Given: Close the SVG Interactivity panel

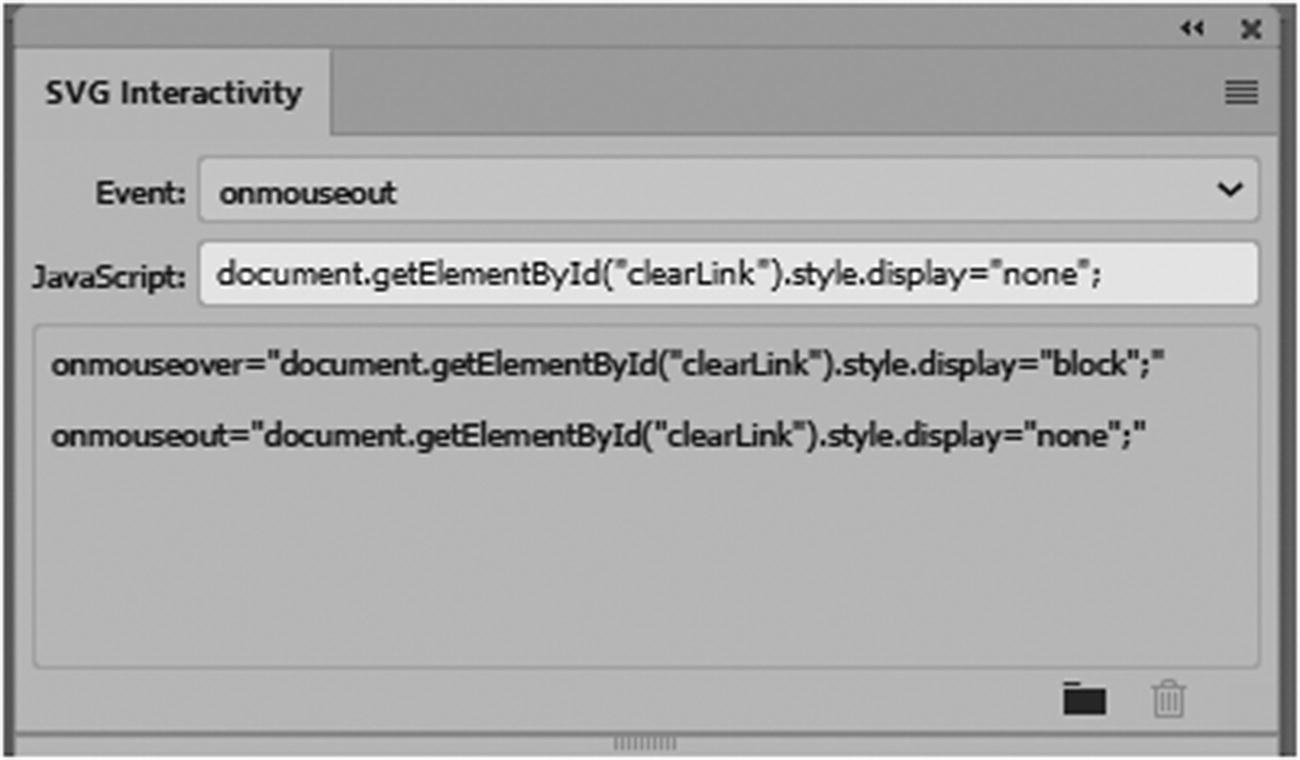Looking at the screenshot, I should 1250,29.
